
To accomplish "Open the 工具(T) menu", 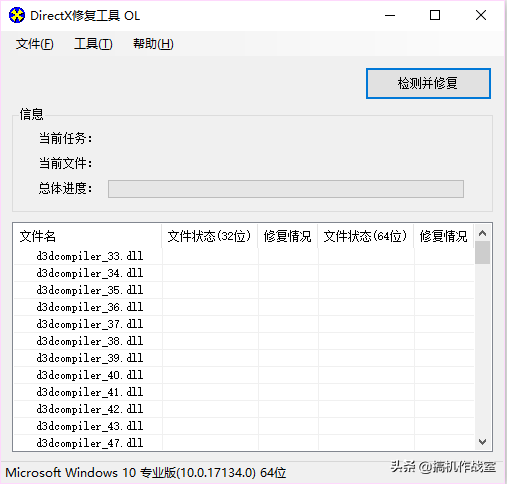I will click(x=93, y=44).
